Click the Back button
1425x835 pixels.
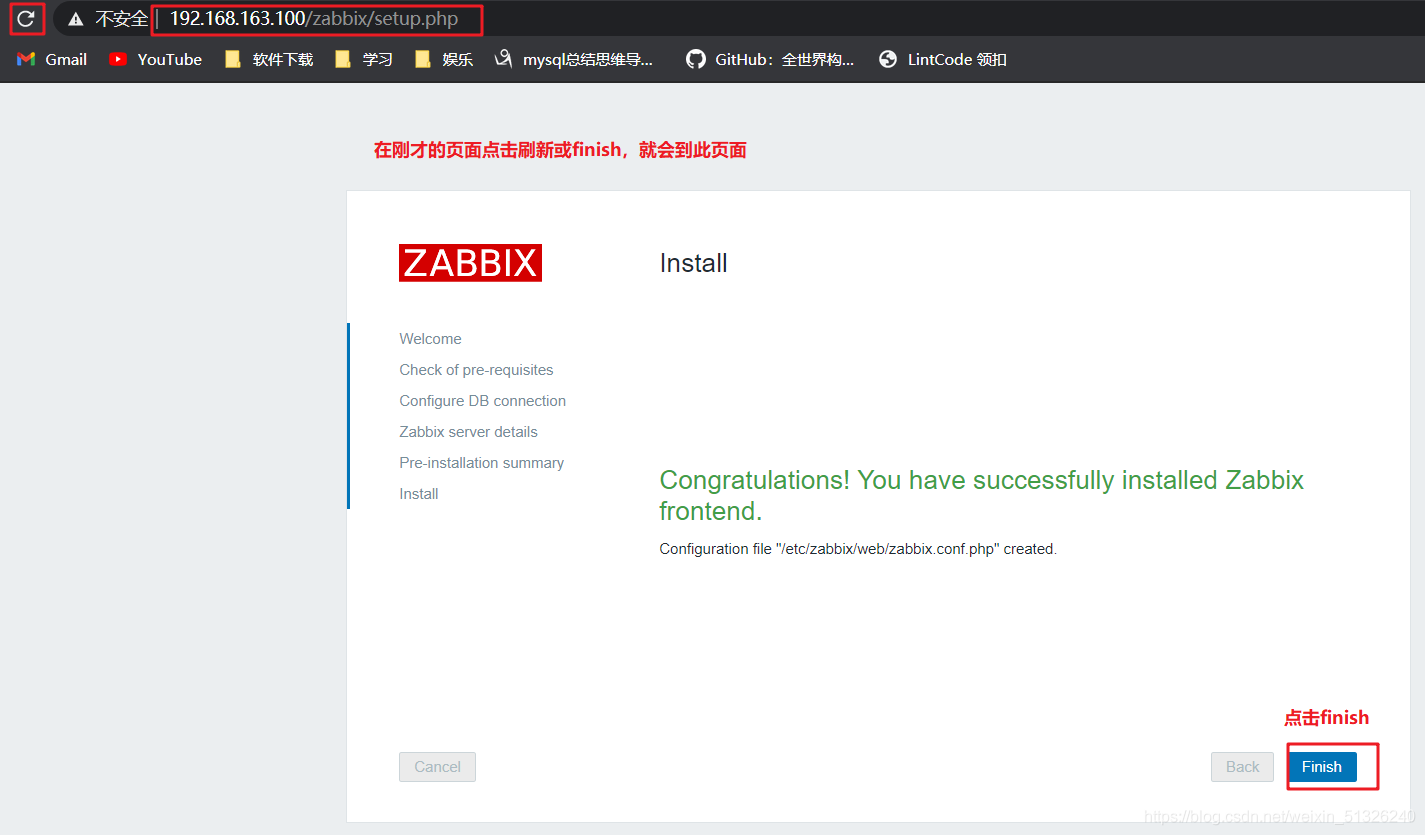[1243, 767]
